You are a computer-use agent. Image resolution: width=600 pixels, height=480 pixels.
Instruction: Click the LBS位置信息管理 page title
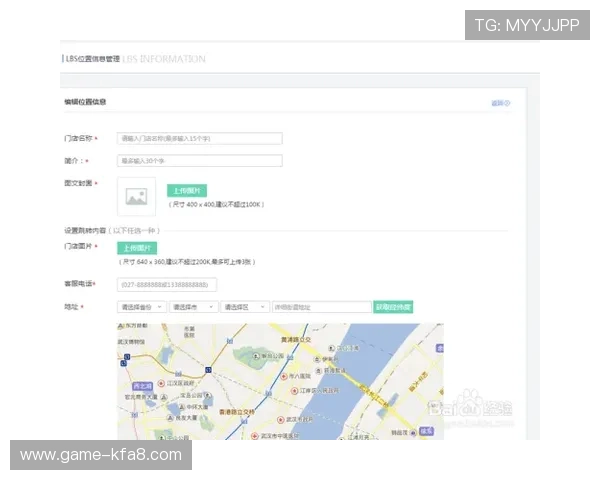tap(93, 59)
